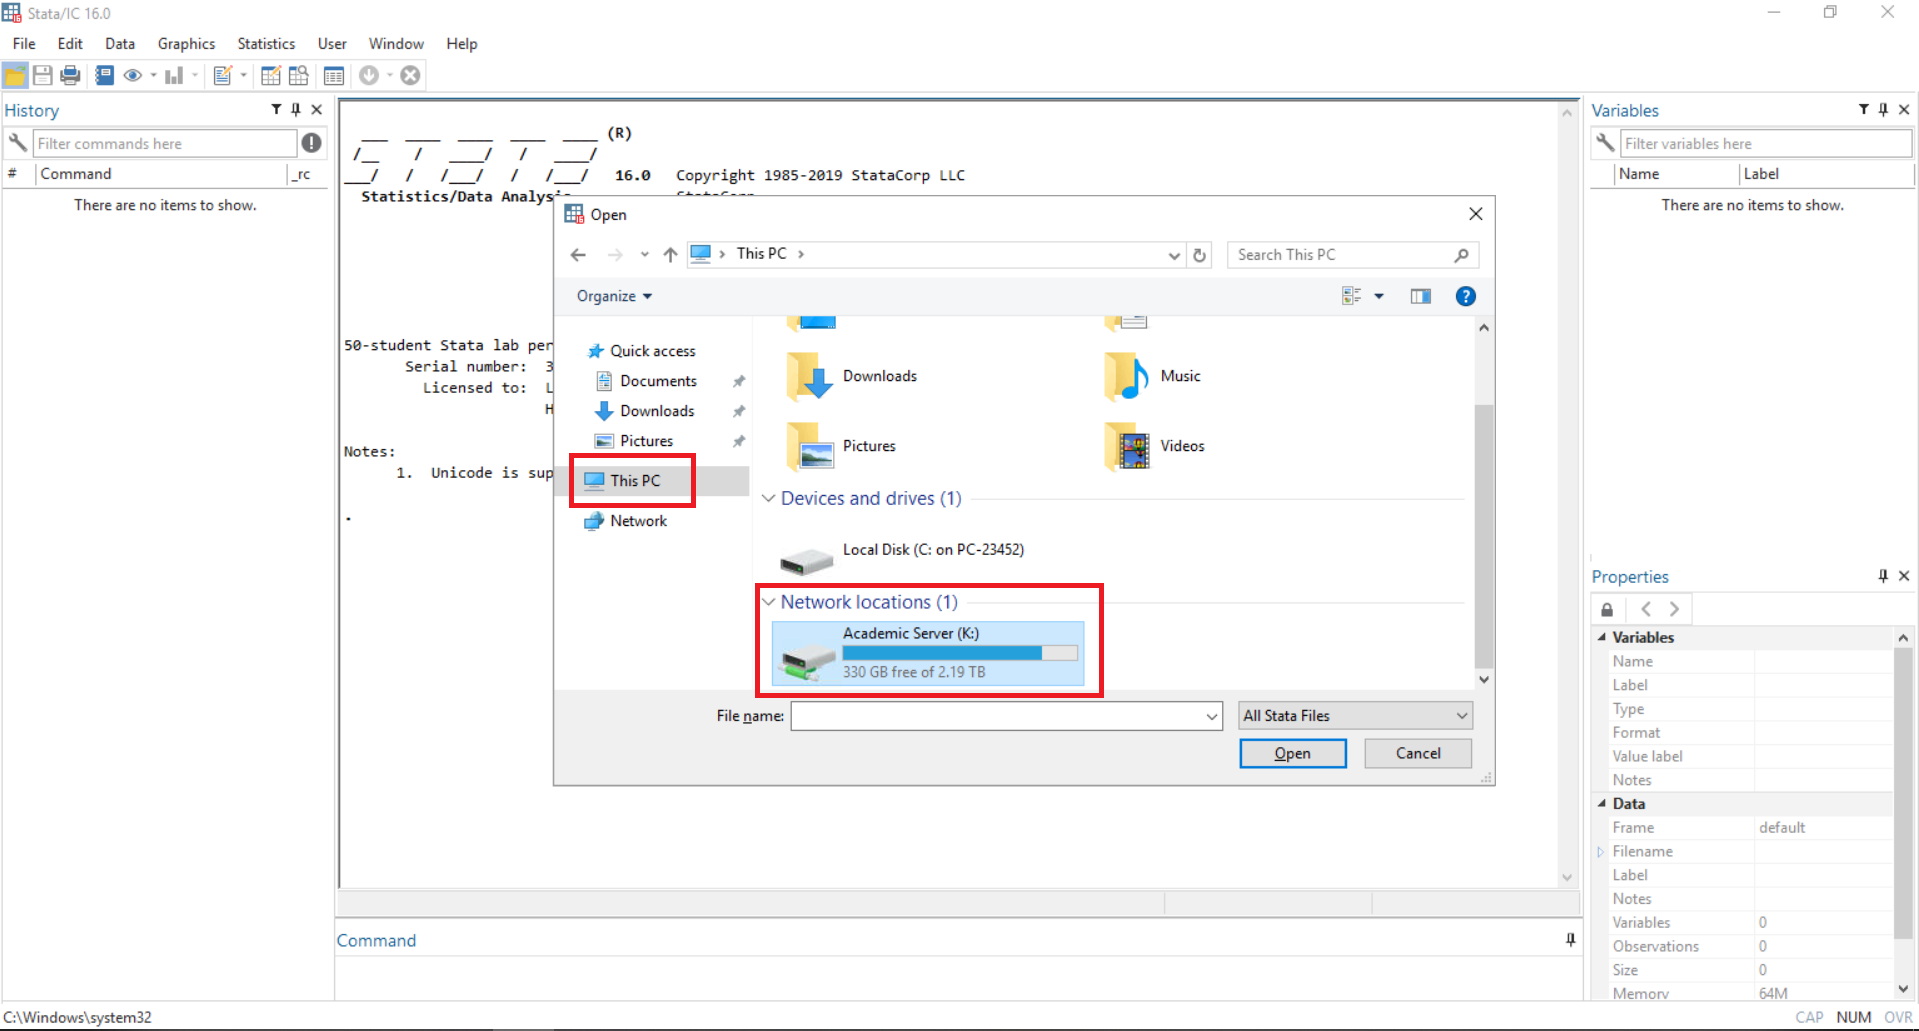Click the Save toolbar icon
The width and height of the screenshot is (1919, 1031).
pos(43,75)
